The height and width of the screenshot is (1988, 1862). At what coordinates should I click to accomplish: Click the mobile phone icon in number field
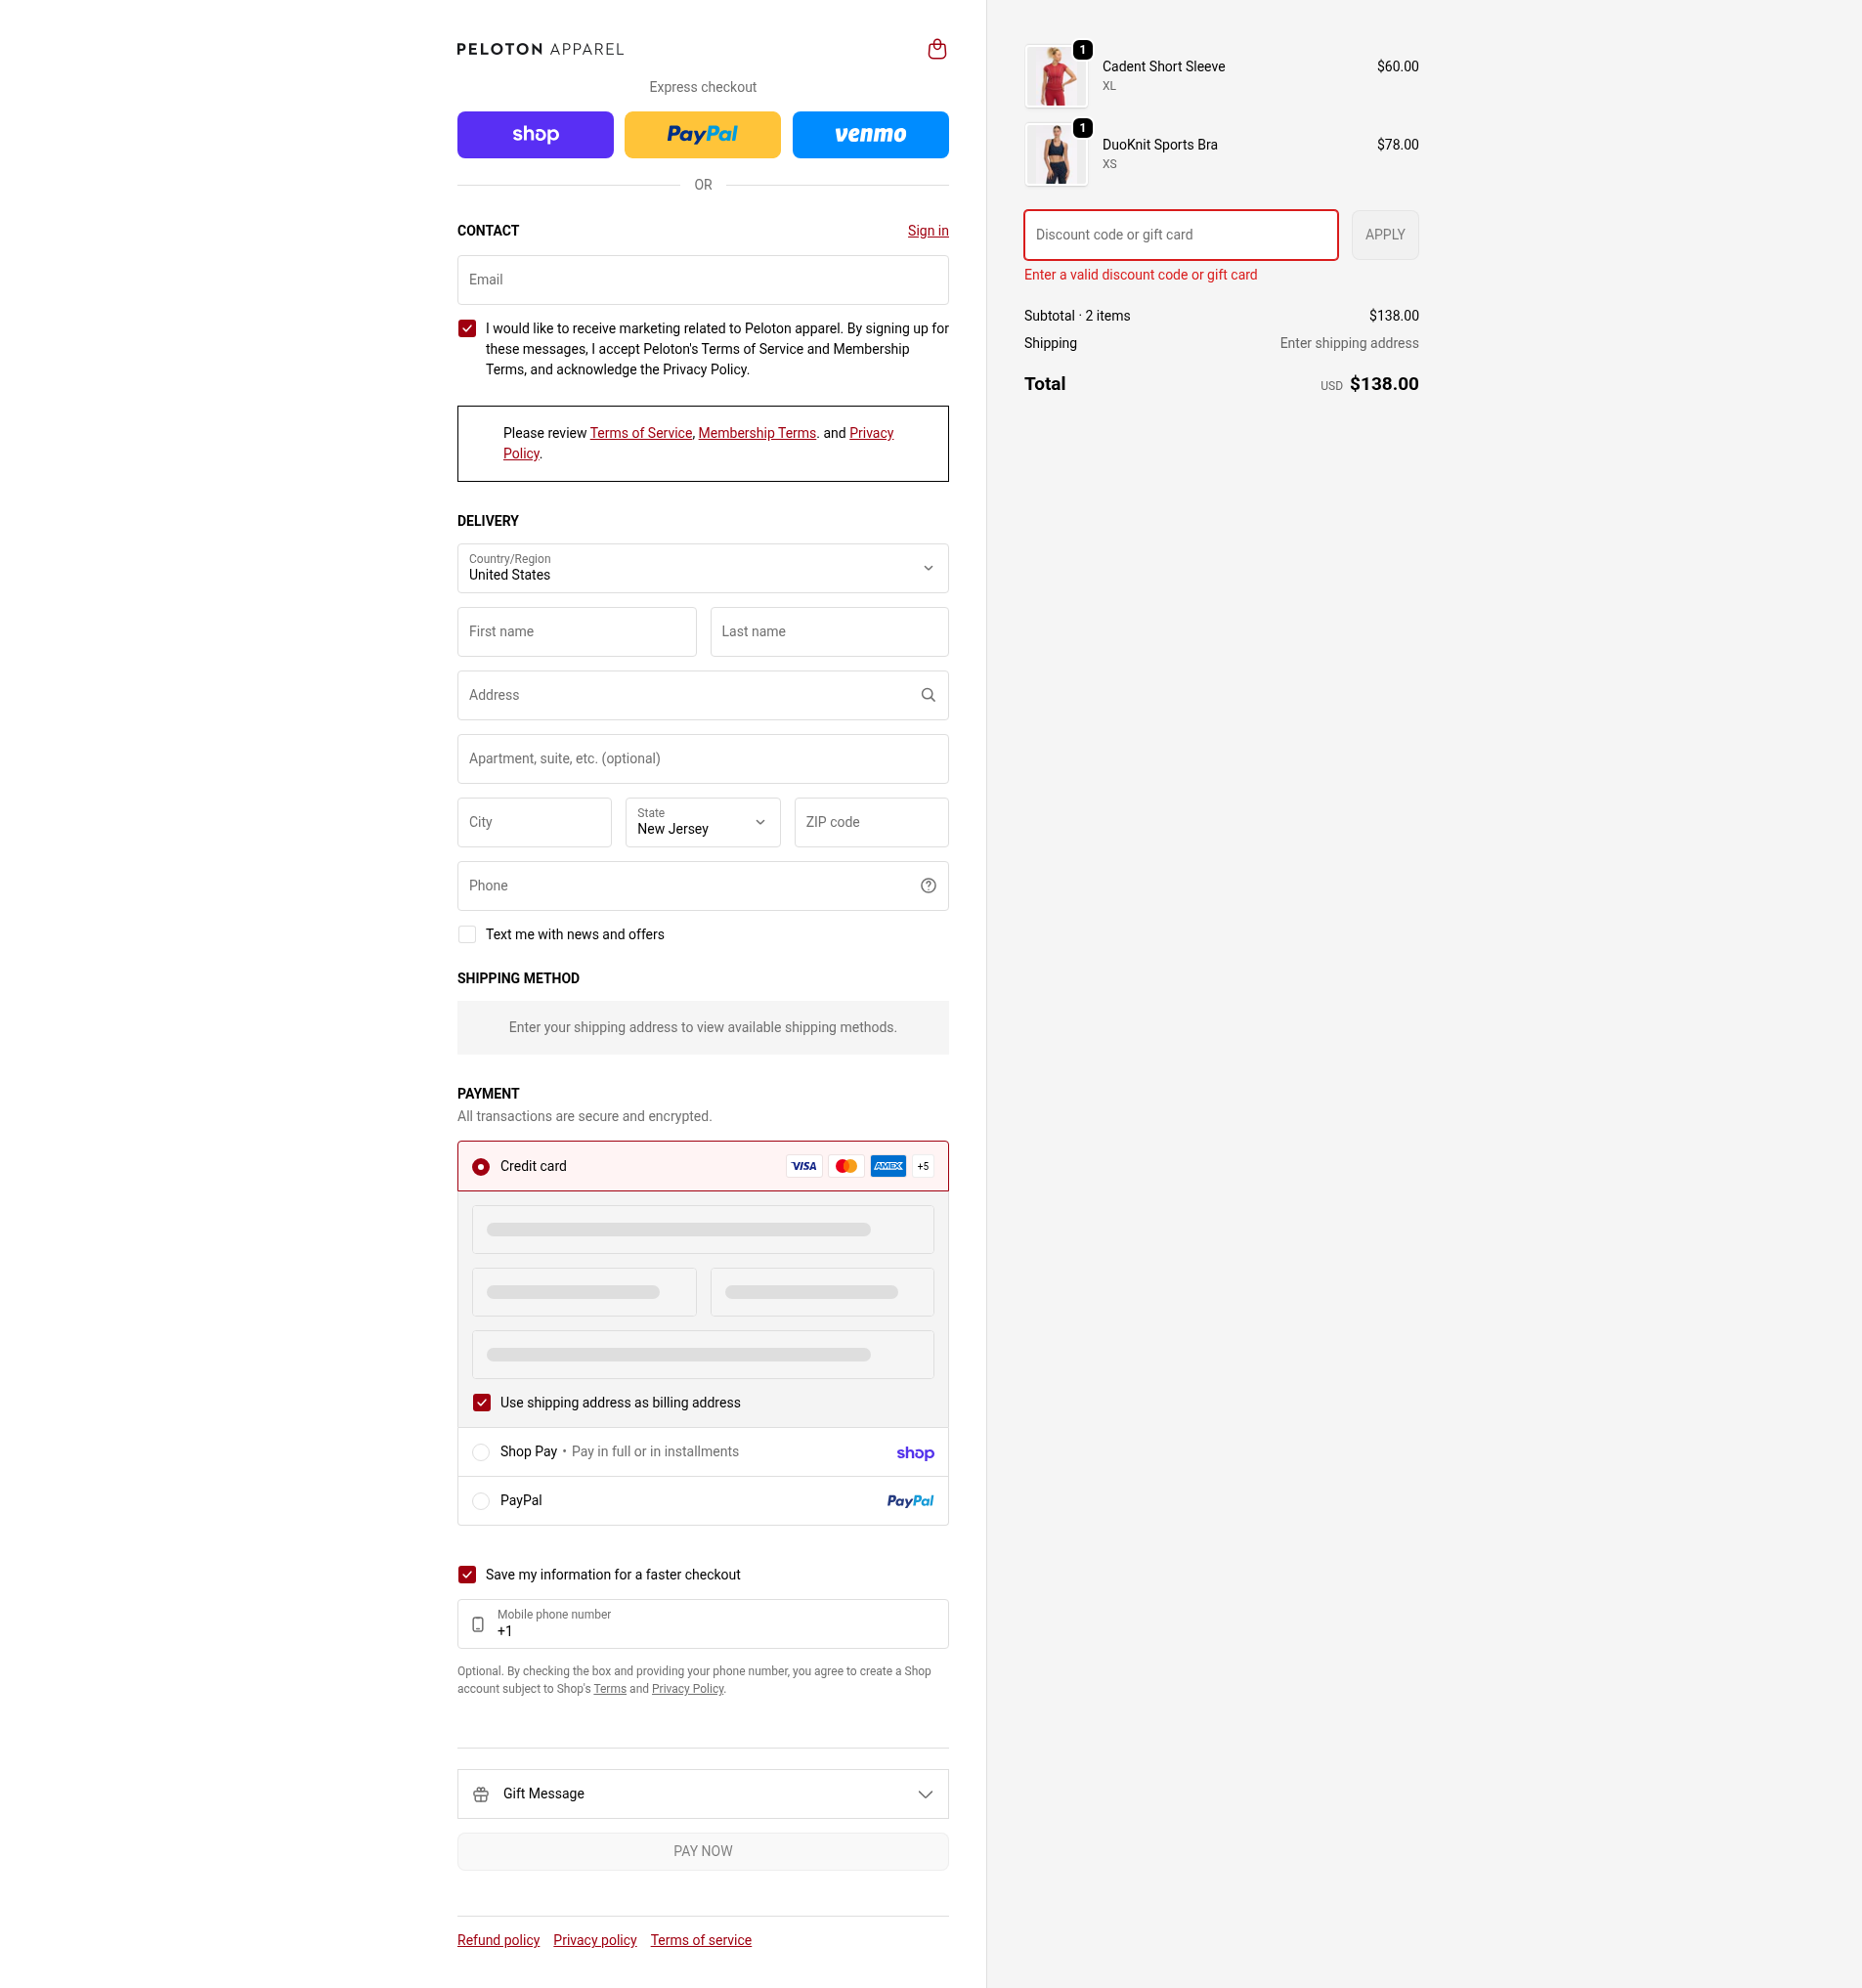coord(477,1624)
